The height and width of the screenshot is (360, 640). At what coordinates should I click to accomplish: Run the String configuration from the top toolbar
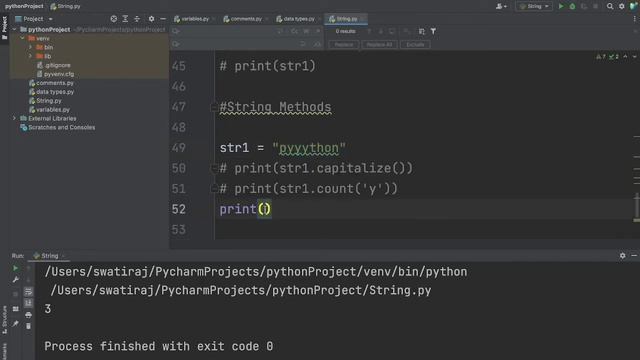pyautogui.click(x=561, y=6)
